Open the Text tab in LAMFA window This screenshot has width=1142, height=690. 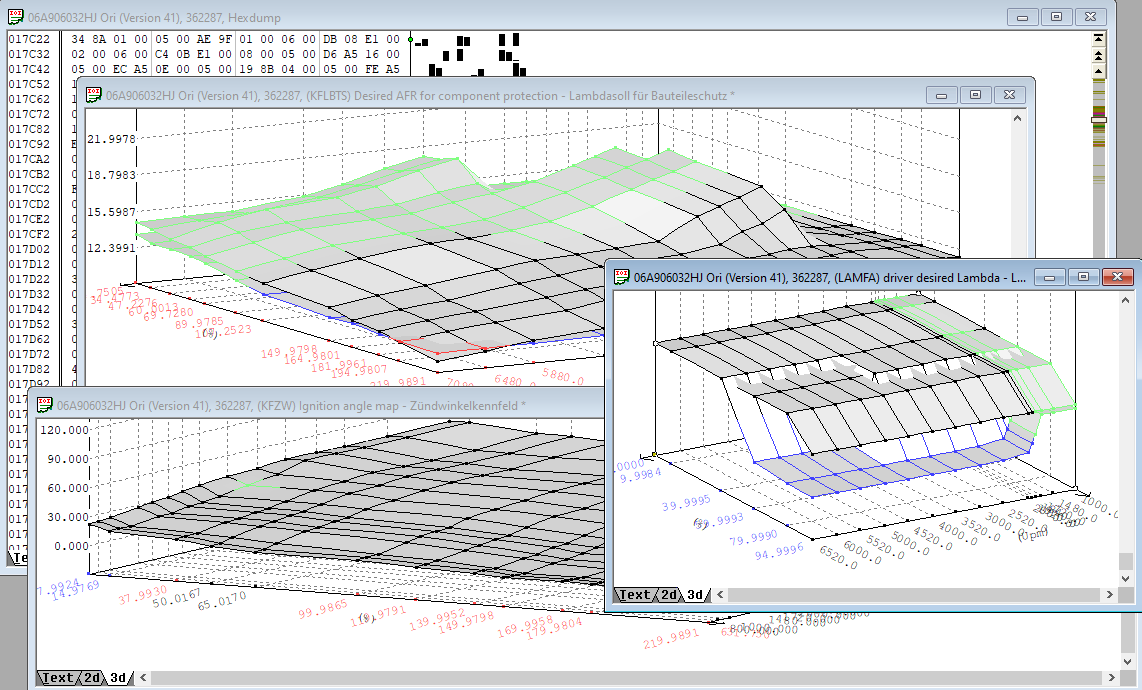(634, 595)
